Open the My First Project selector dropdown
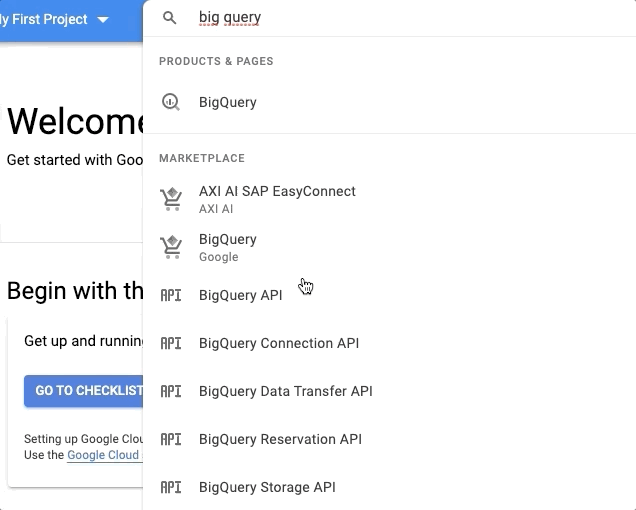Image resolution: width=636 pixels, height=510 pixels. tap(55, 19)
